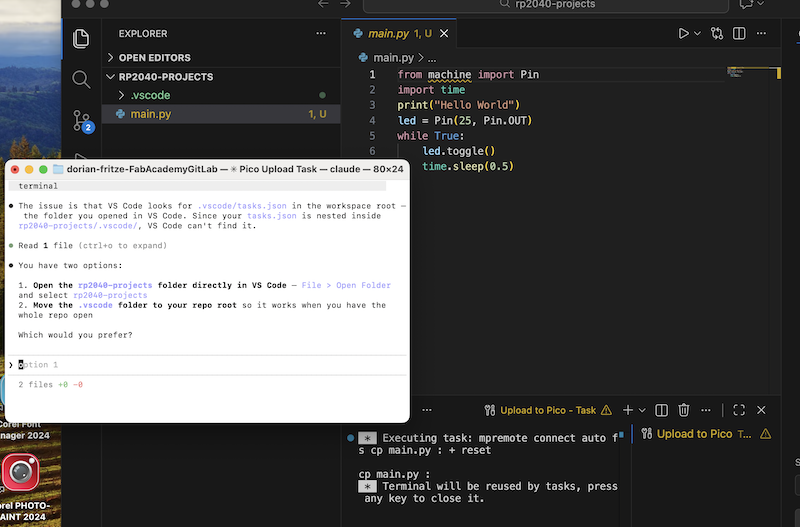800x527 pixels.
Task: Click the breadcrumb ellipsis after main.py
Action: click(432, 58)
